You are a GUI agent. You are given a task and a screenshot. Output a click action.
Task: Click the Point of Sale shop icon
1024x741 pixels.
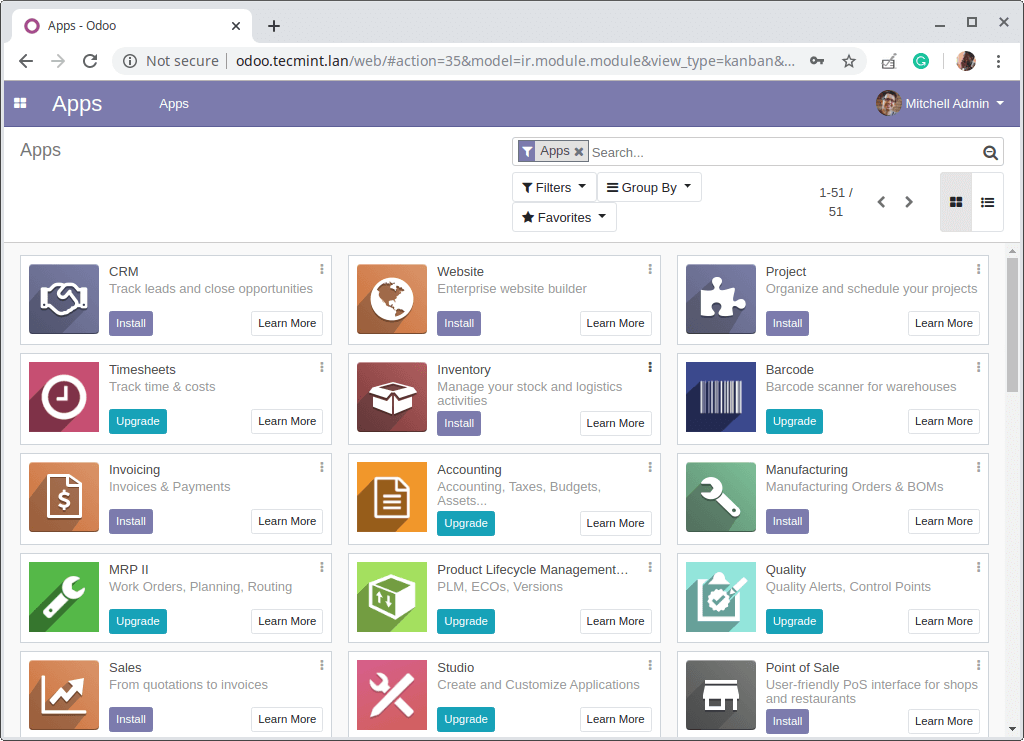721,695
